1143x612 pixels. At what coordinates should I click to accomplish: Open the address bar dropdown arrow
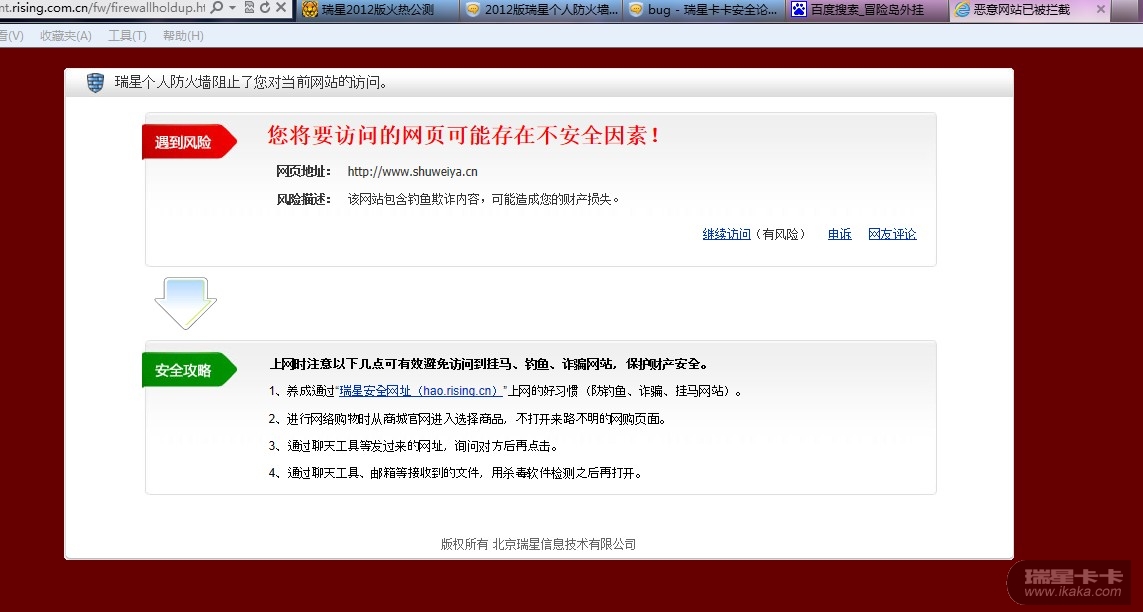tap(233, 8)
